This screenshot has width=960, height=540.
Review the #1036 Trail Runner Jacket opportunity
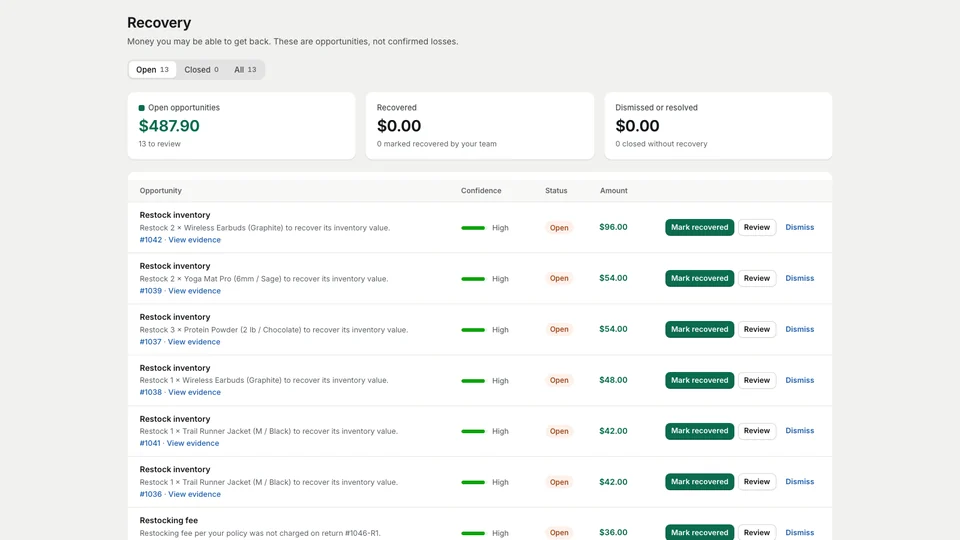[757, 482]
